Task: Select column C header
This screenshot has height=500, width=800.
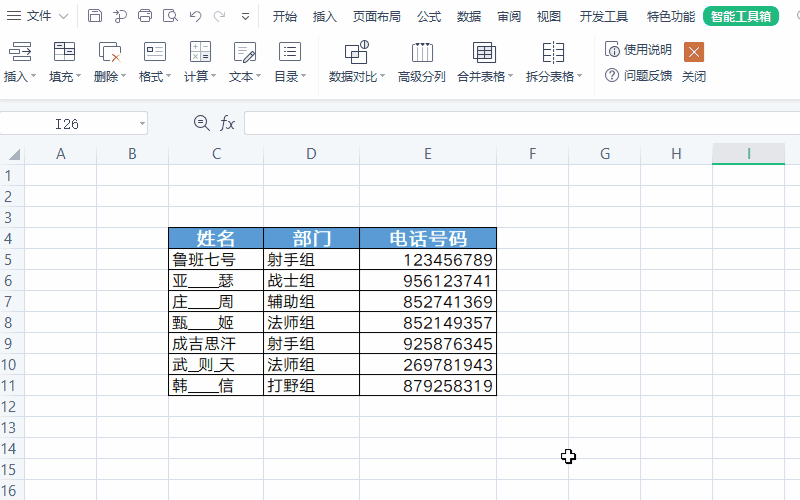Action: tap(216, 154)
